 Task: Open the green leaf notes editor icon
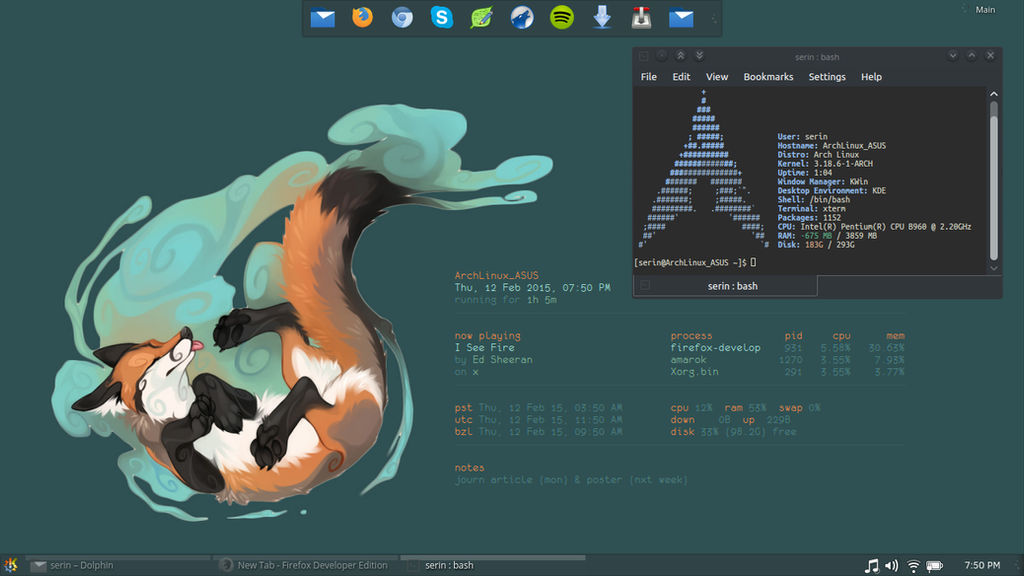click(x=482, y=18)
